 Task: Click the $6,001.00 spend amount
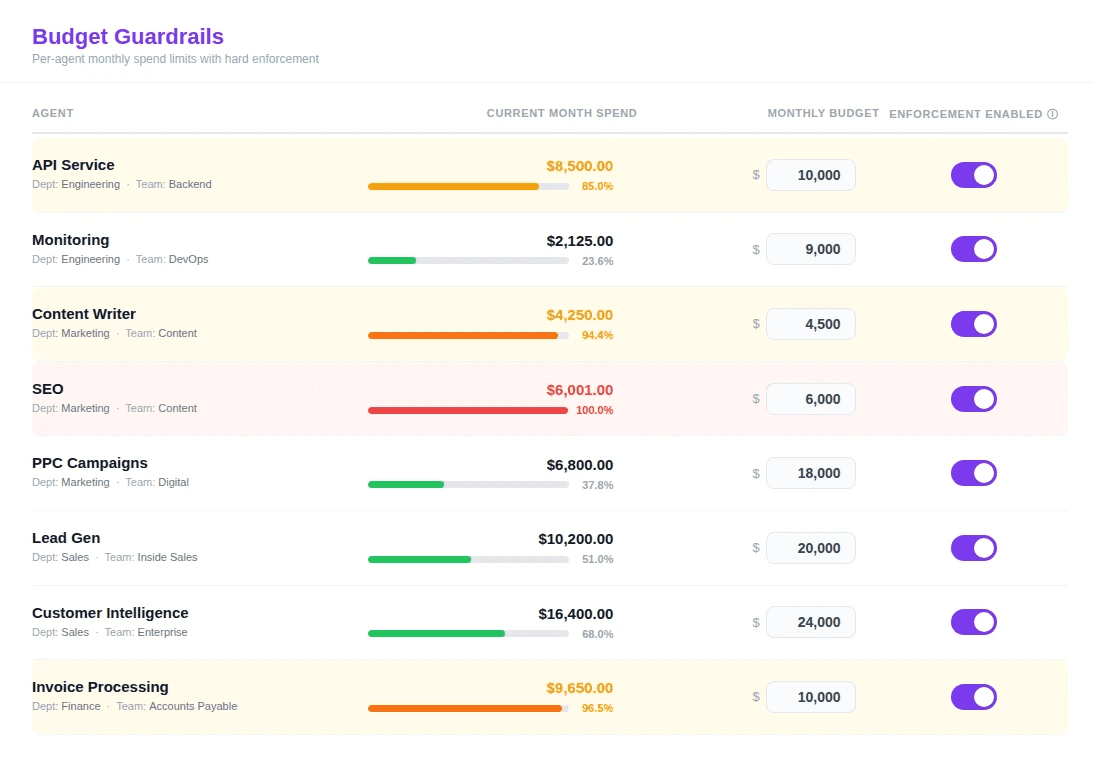(579, 390)
